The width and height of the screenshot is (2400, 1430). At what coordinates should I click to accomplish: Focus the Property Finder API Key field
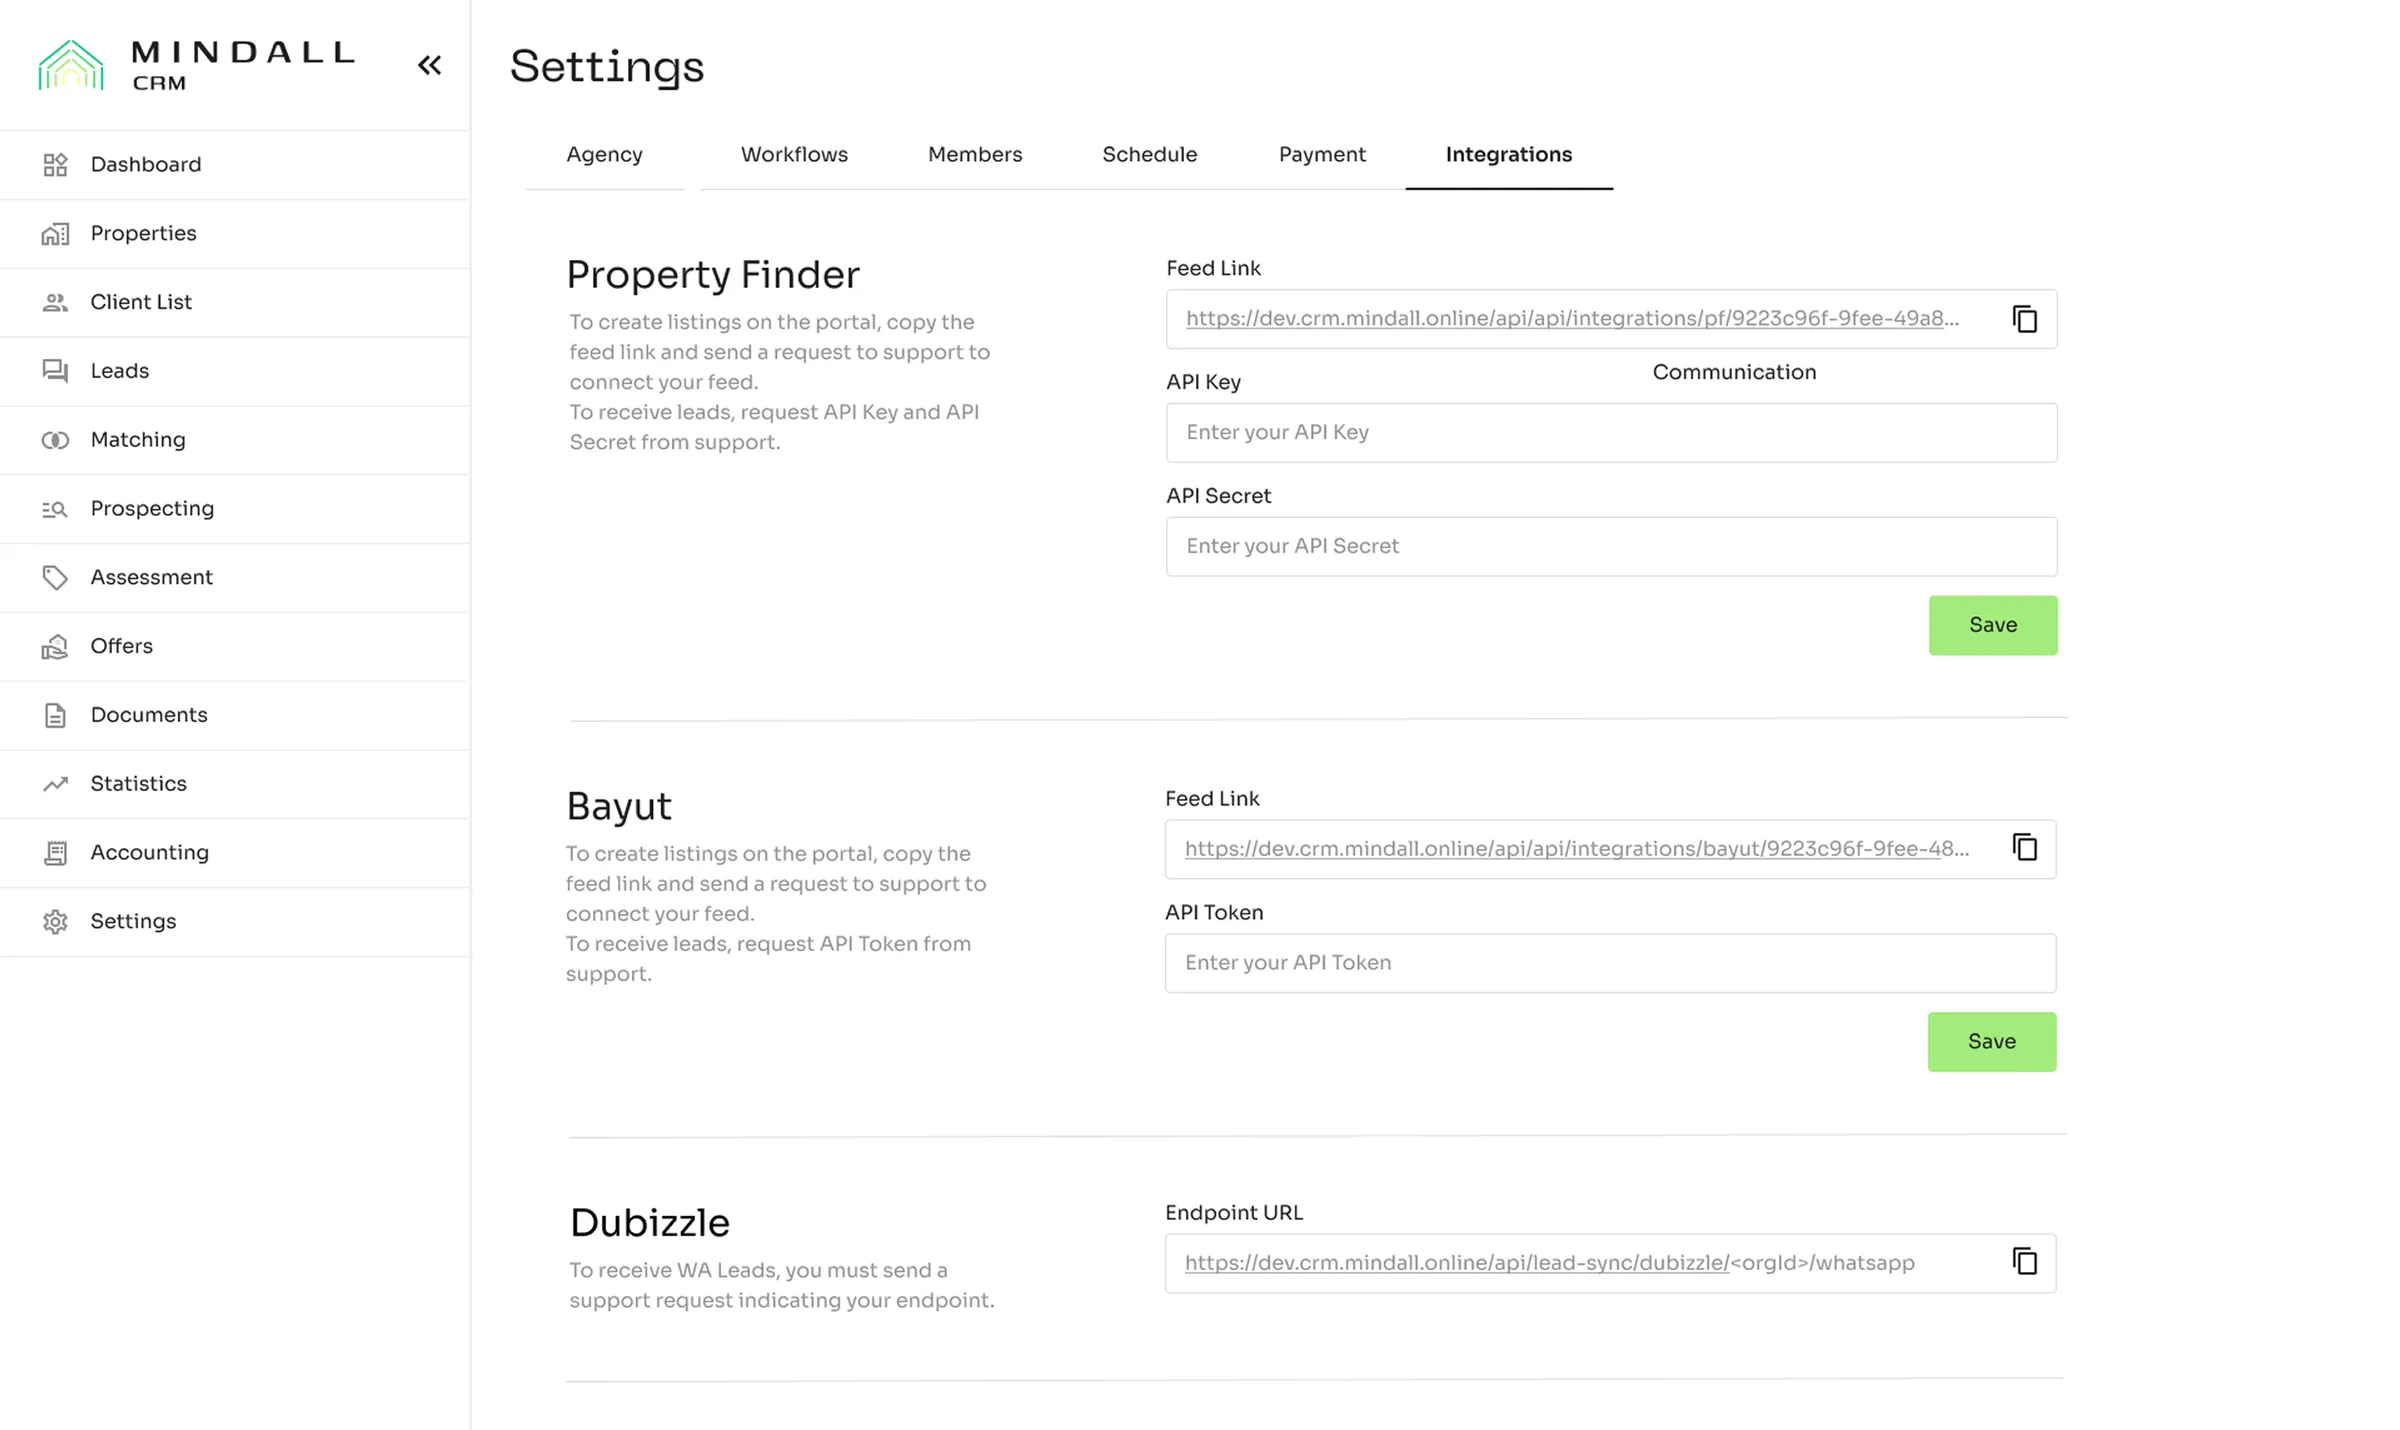(1610, 433)
